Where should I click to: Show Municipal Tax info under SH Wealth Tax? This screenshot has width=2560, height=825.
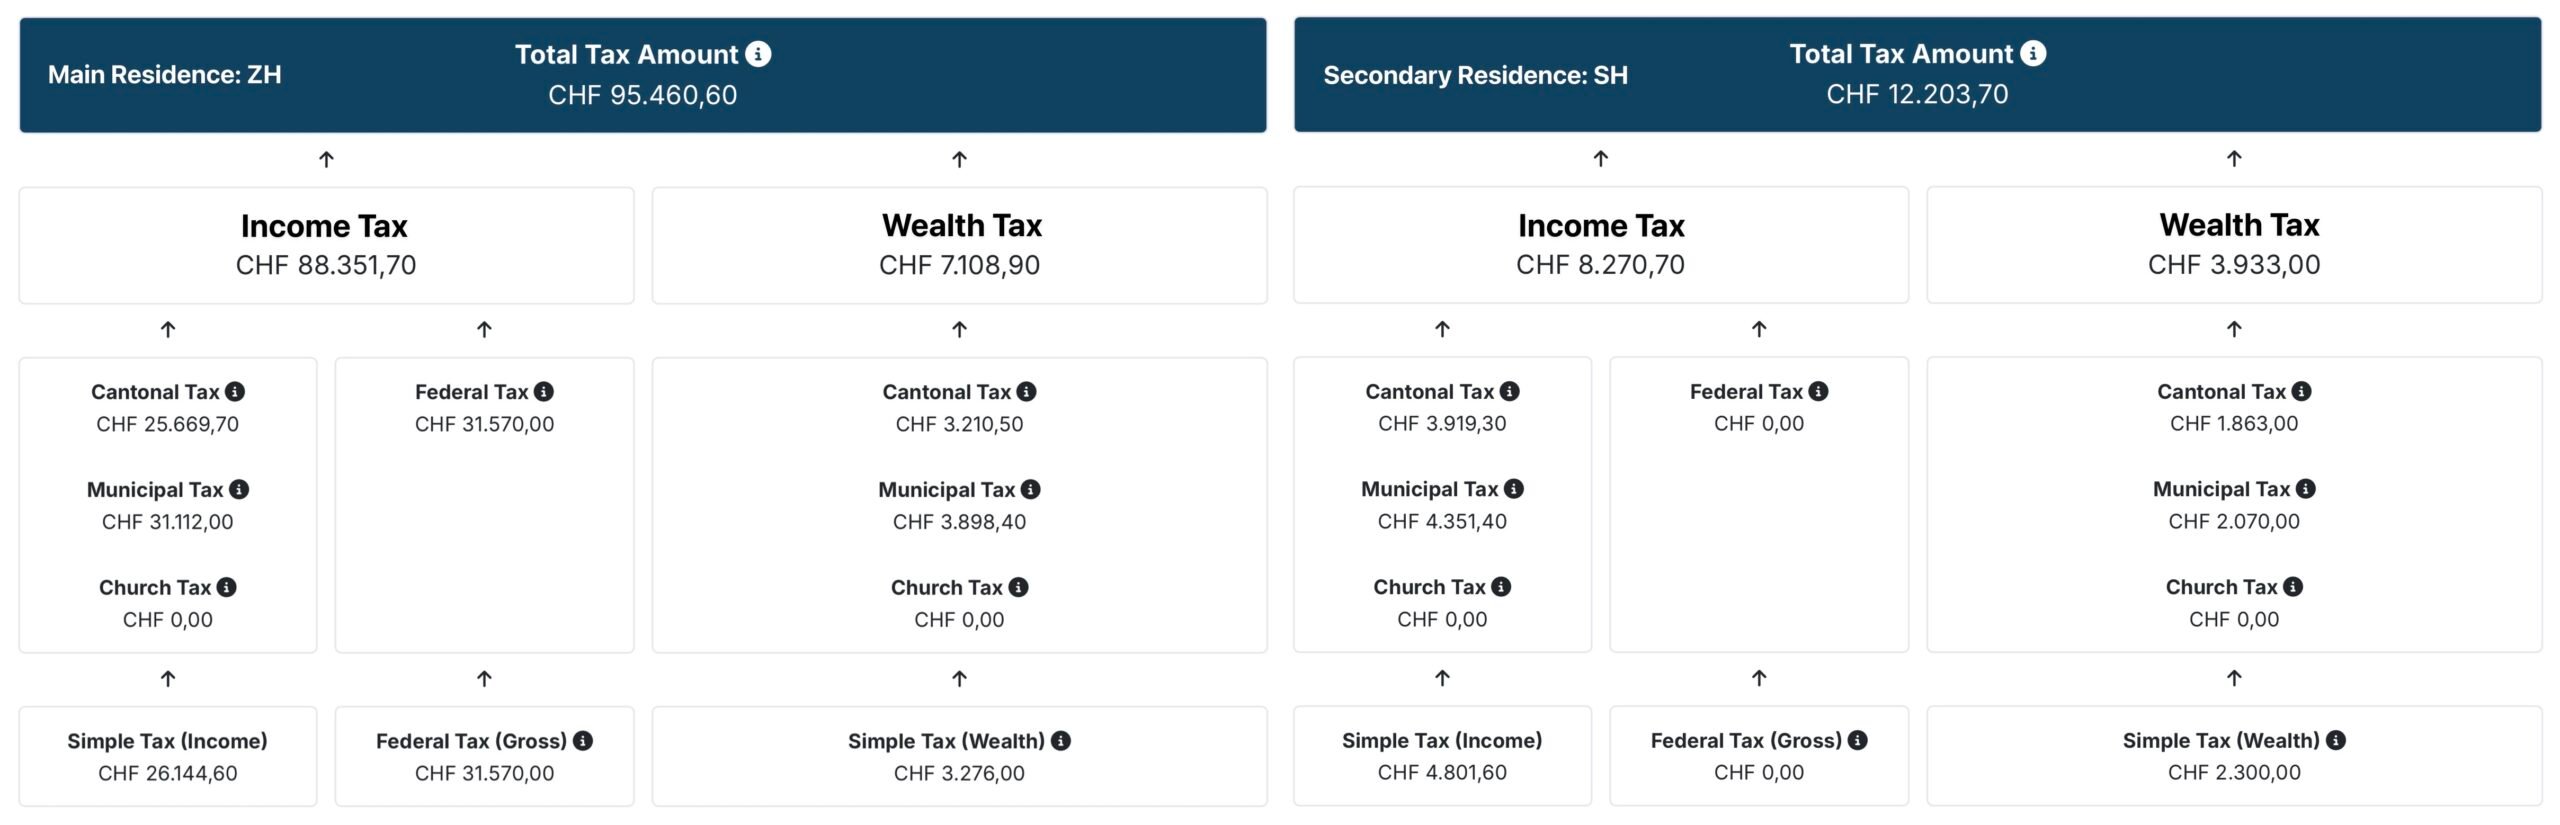(x=2306, y=489)
